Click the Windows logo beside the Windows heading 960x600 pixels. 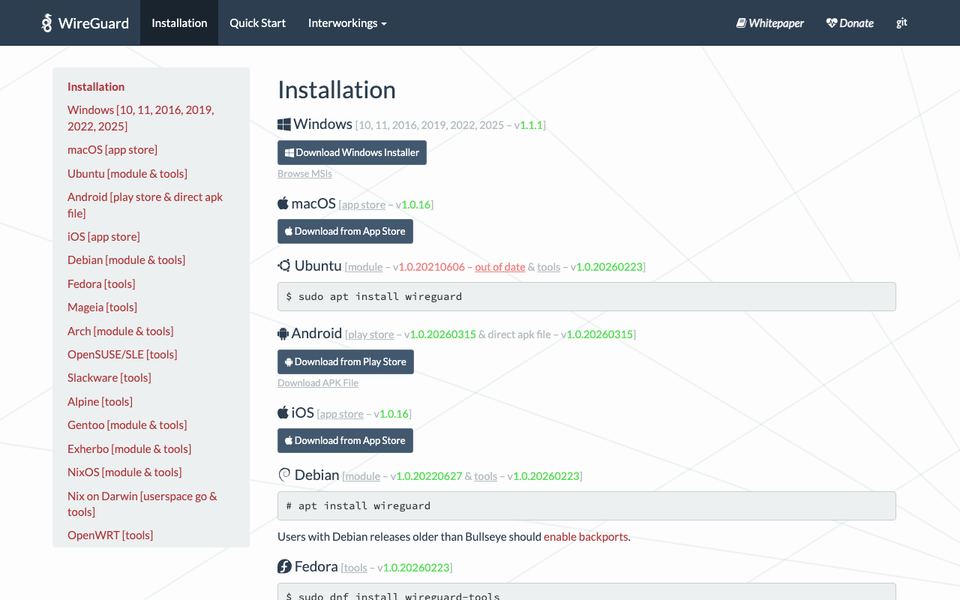point(283,124)
